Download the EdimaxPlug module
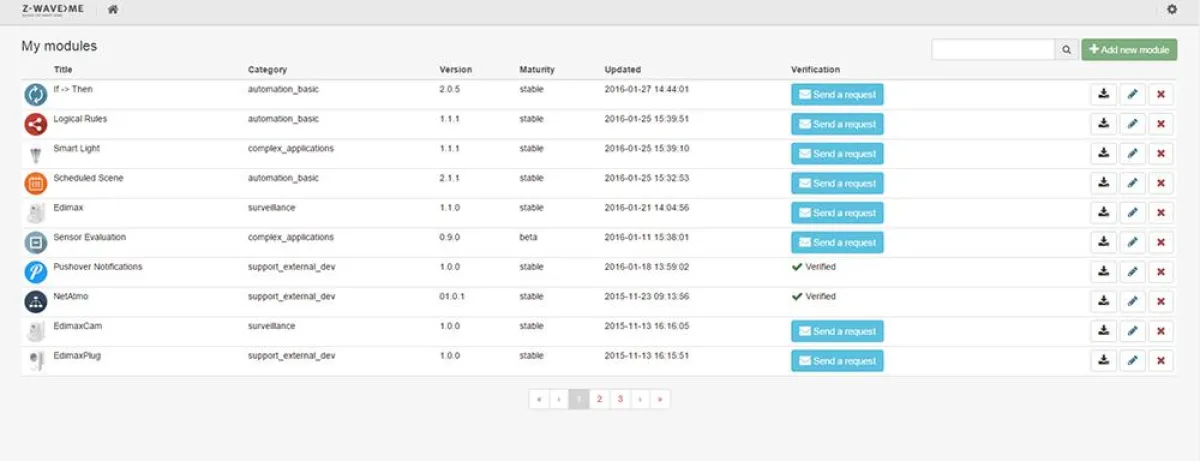Viewport: 1200px width, 461px height. 1103,361
